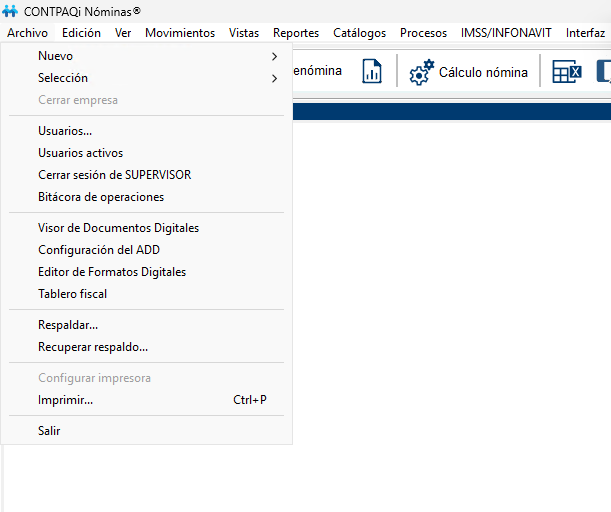Open the Catálogos menu
Image resolution: width=611 pixels, height=512 pixels.
pyautogui.click(x=359, y=33)
